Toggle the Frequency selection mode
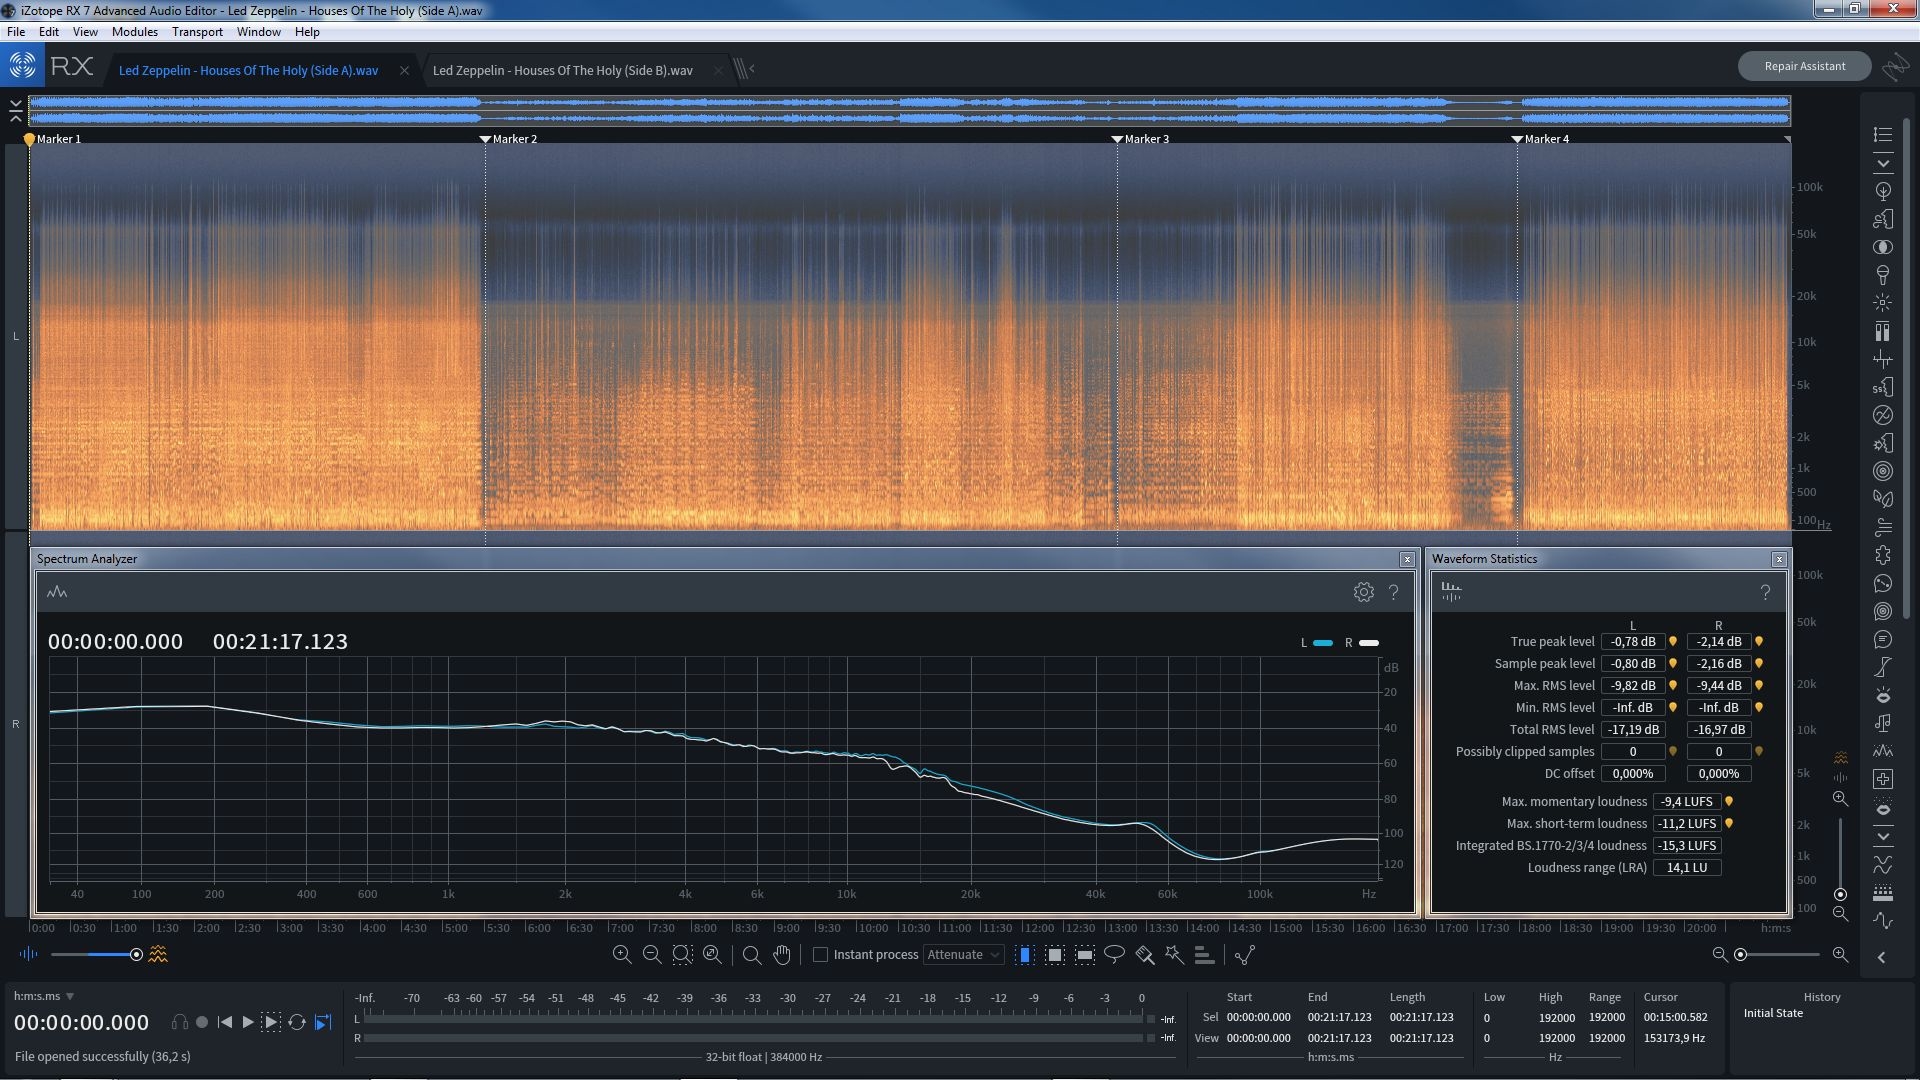 [x=1084, y=955]
